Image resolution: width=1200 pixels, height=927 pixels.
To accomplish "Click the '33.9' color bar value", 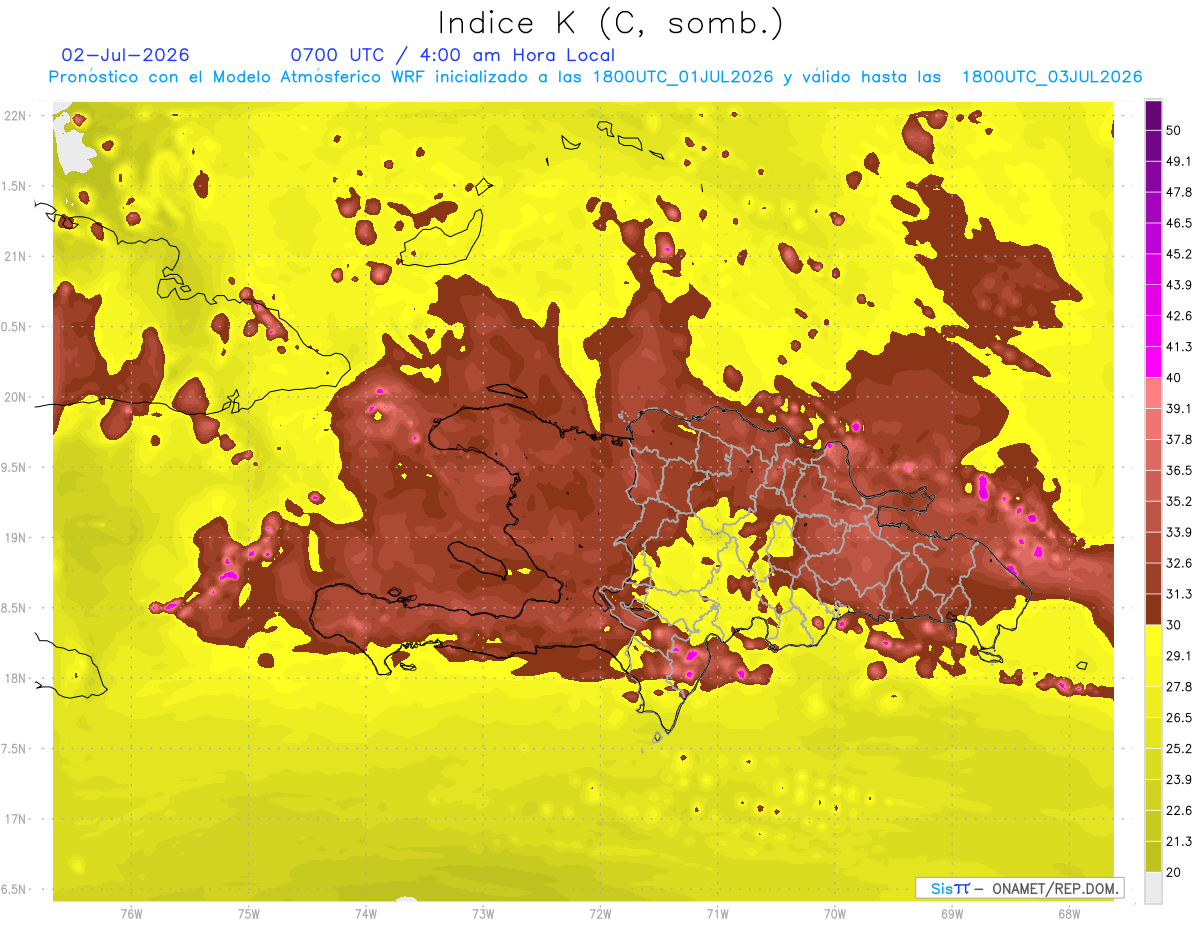I will point(1178,532).
